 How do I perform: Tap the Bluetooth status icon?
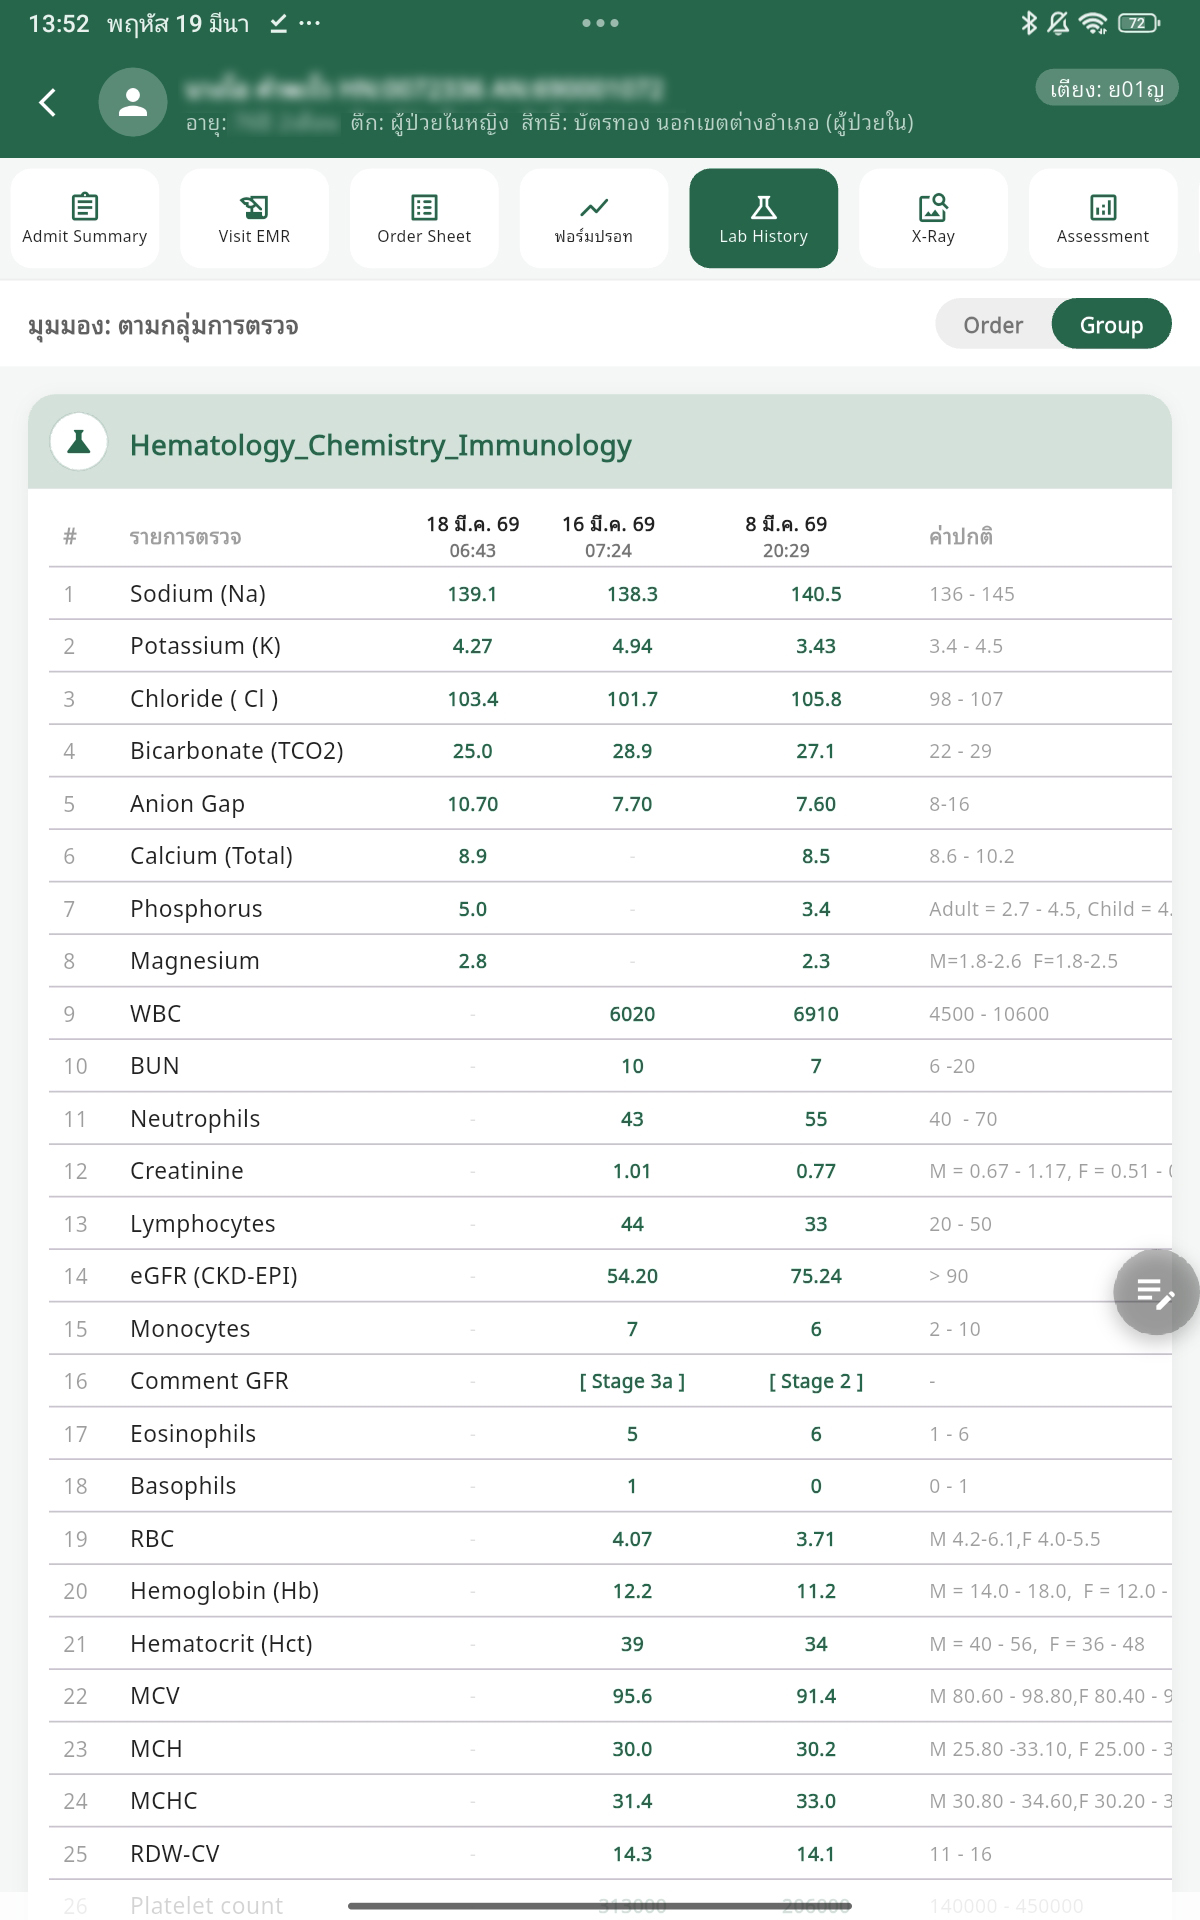[x=1029, y=23]
